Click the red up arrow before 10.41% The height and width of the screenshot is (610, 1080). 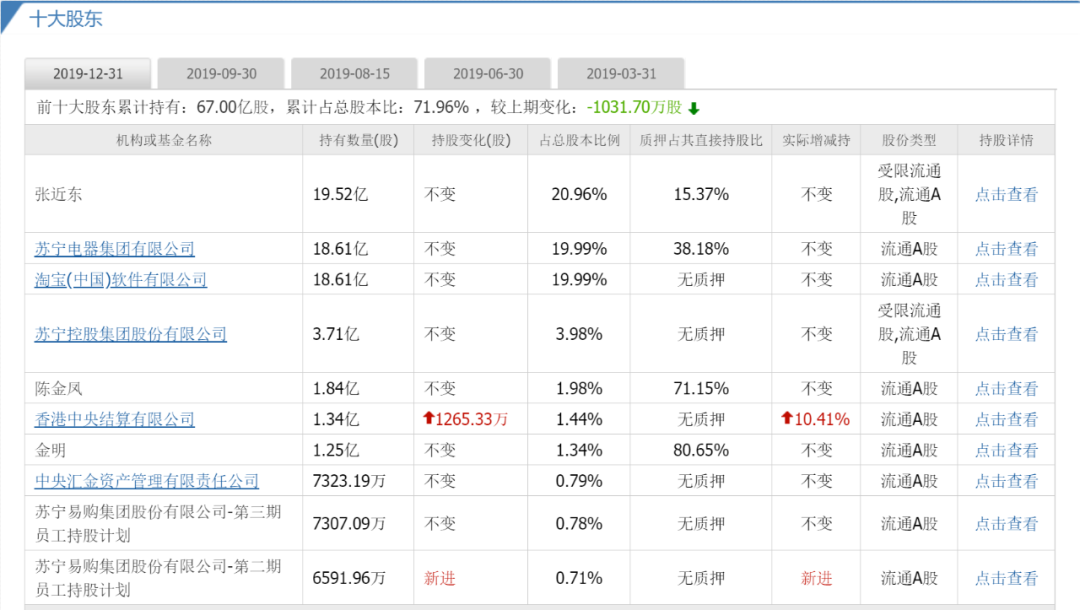[x=787, y=418]
